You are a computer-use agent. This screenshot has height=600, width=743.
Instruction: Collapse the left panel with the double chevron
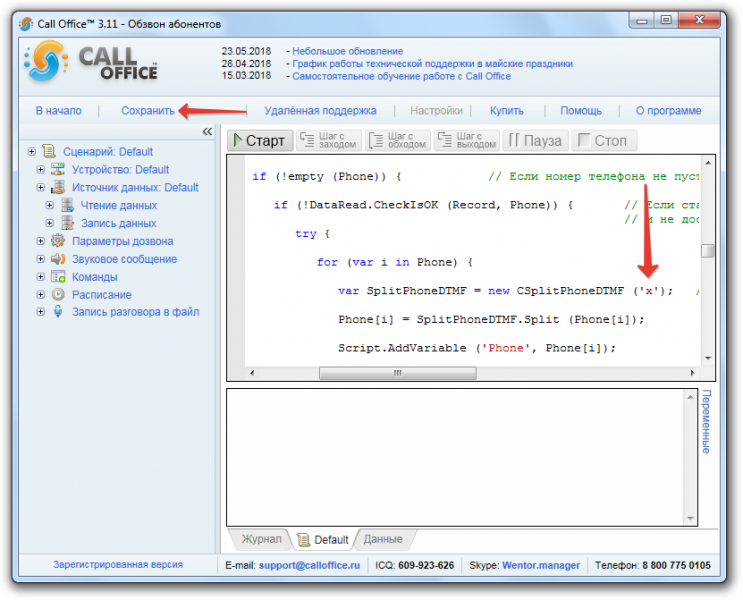[x=207, y=132]
